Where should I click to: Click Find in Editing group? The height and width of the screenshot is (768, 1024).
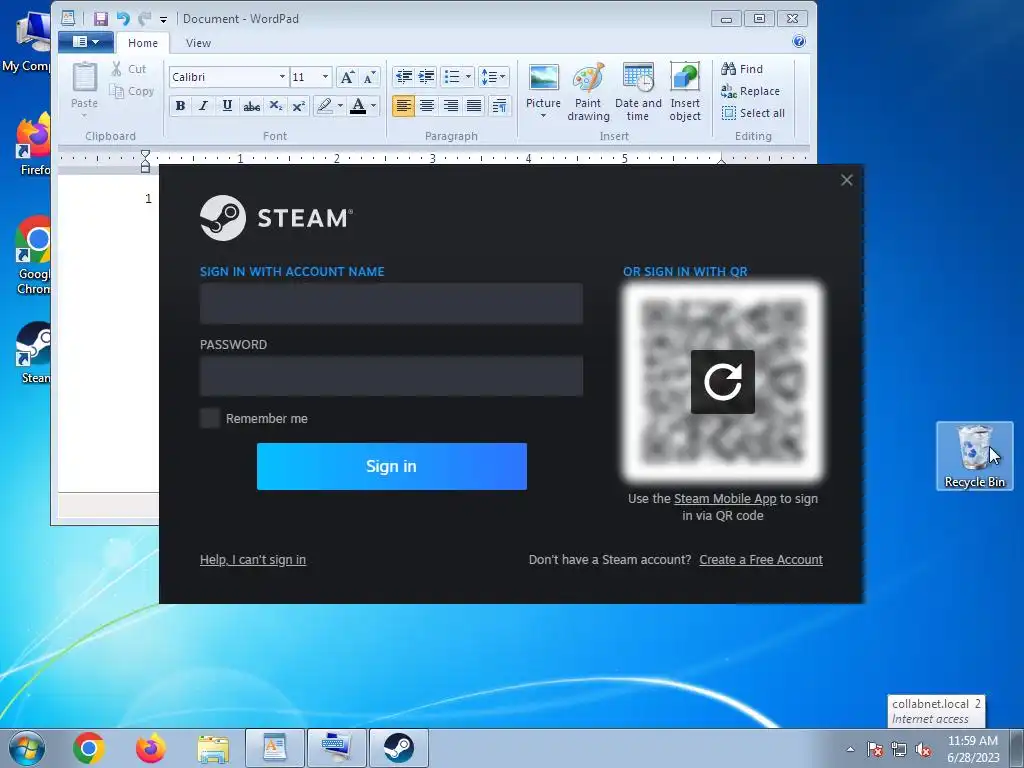(x=742, y=69)
